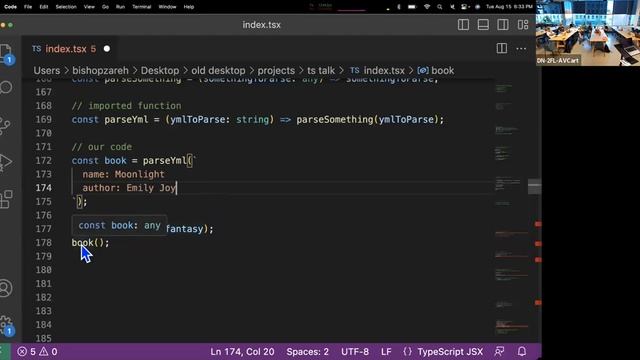Click line number 180 in gutter
640x360 pixels.
tap(43, 270)
